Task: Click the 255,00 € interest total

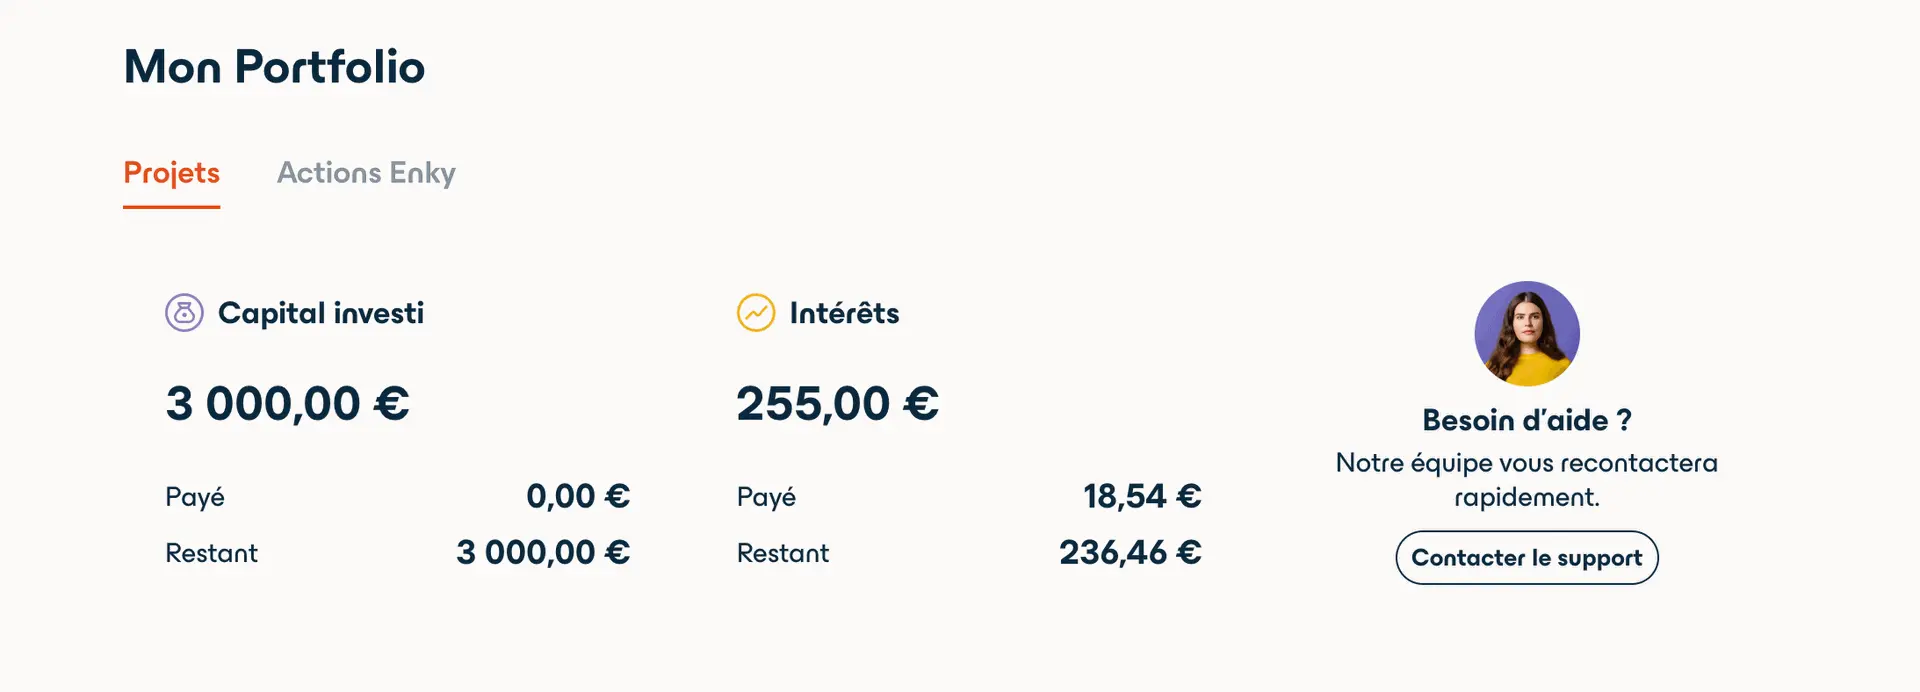Action: 837,403
